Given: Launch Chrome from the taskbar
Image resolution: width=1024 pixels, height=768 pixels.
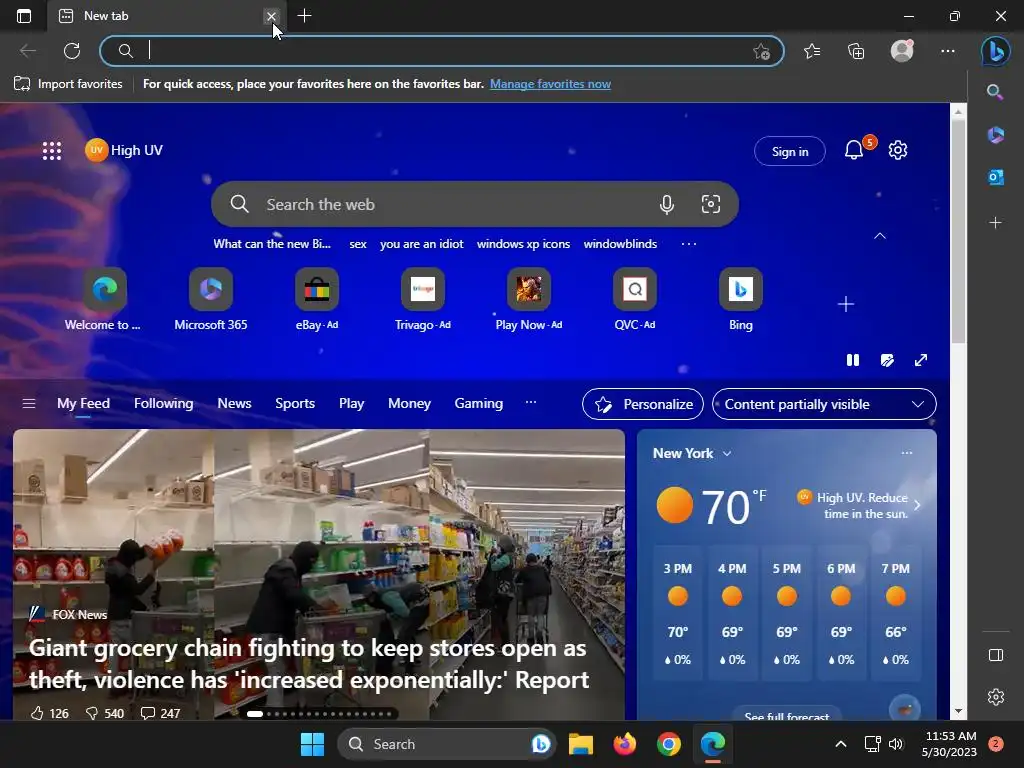Looking at the screenshot, I should point(669,744).
